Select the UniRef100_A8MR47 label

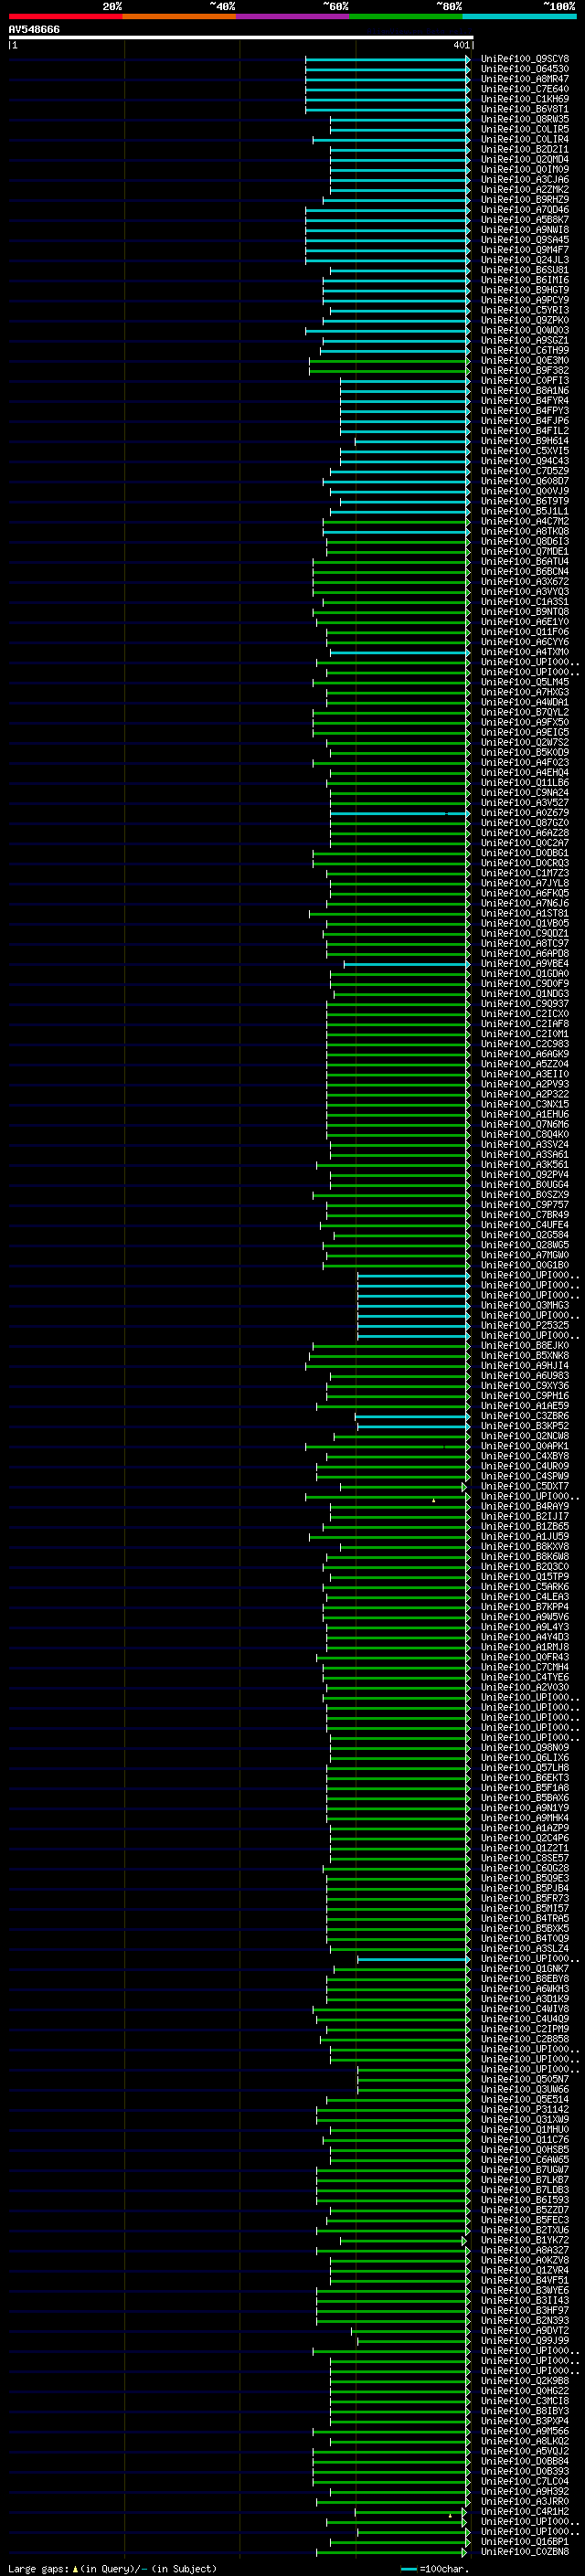tap(525, 79)
